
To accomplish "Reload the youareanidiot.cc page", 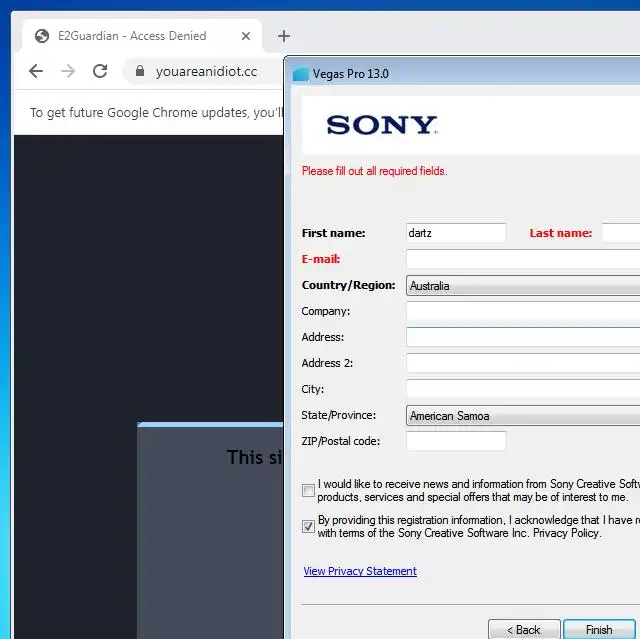I will 100,71.
